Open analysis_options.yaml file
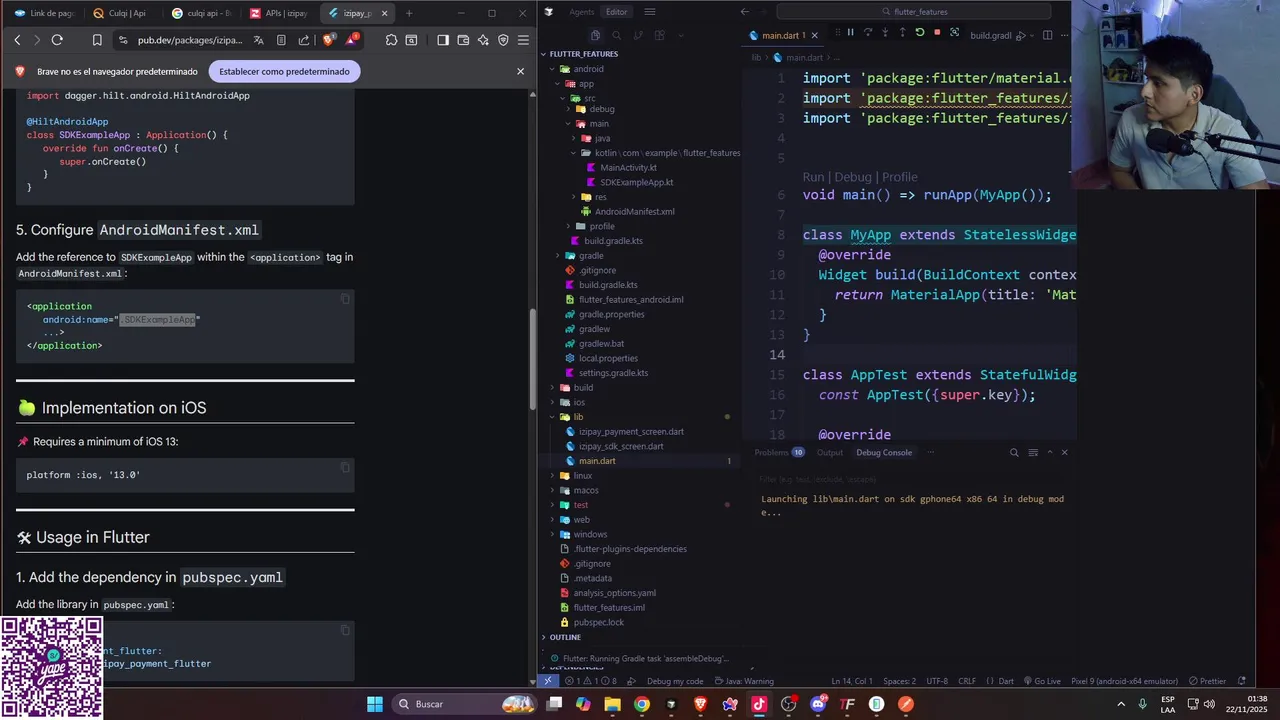Screen dimensions: 1280x720 [614, 593]
